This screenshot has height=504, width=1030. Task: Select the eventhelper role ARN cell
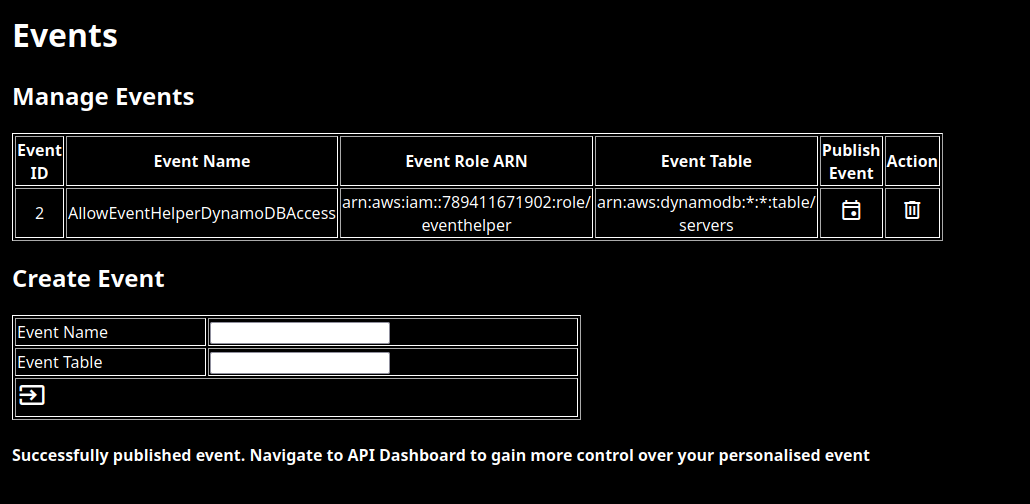(x=466, y=213)
